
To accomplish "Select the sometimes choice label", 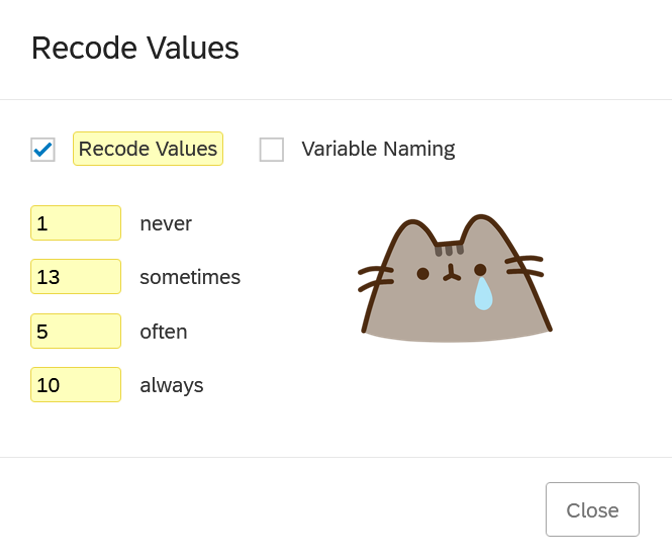I will click(x=190, y=277).
